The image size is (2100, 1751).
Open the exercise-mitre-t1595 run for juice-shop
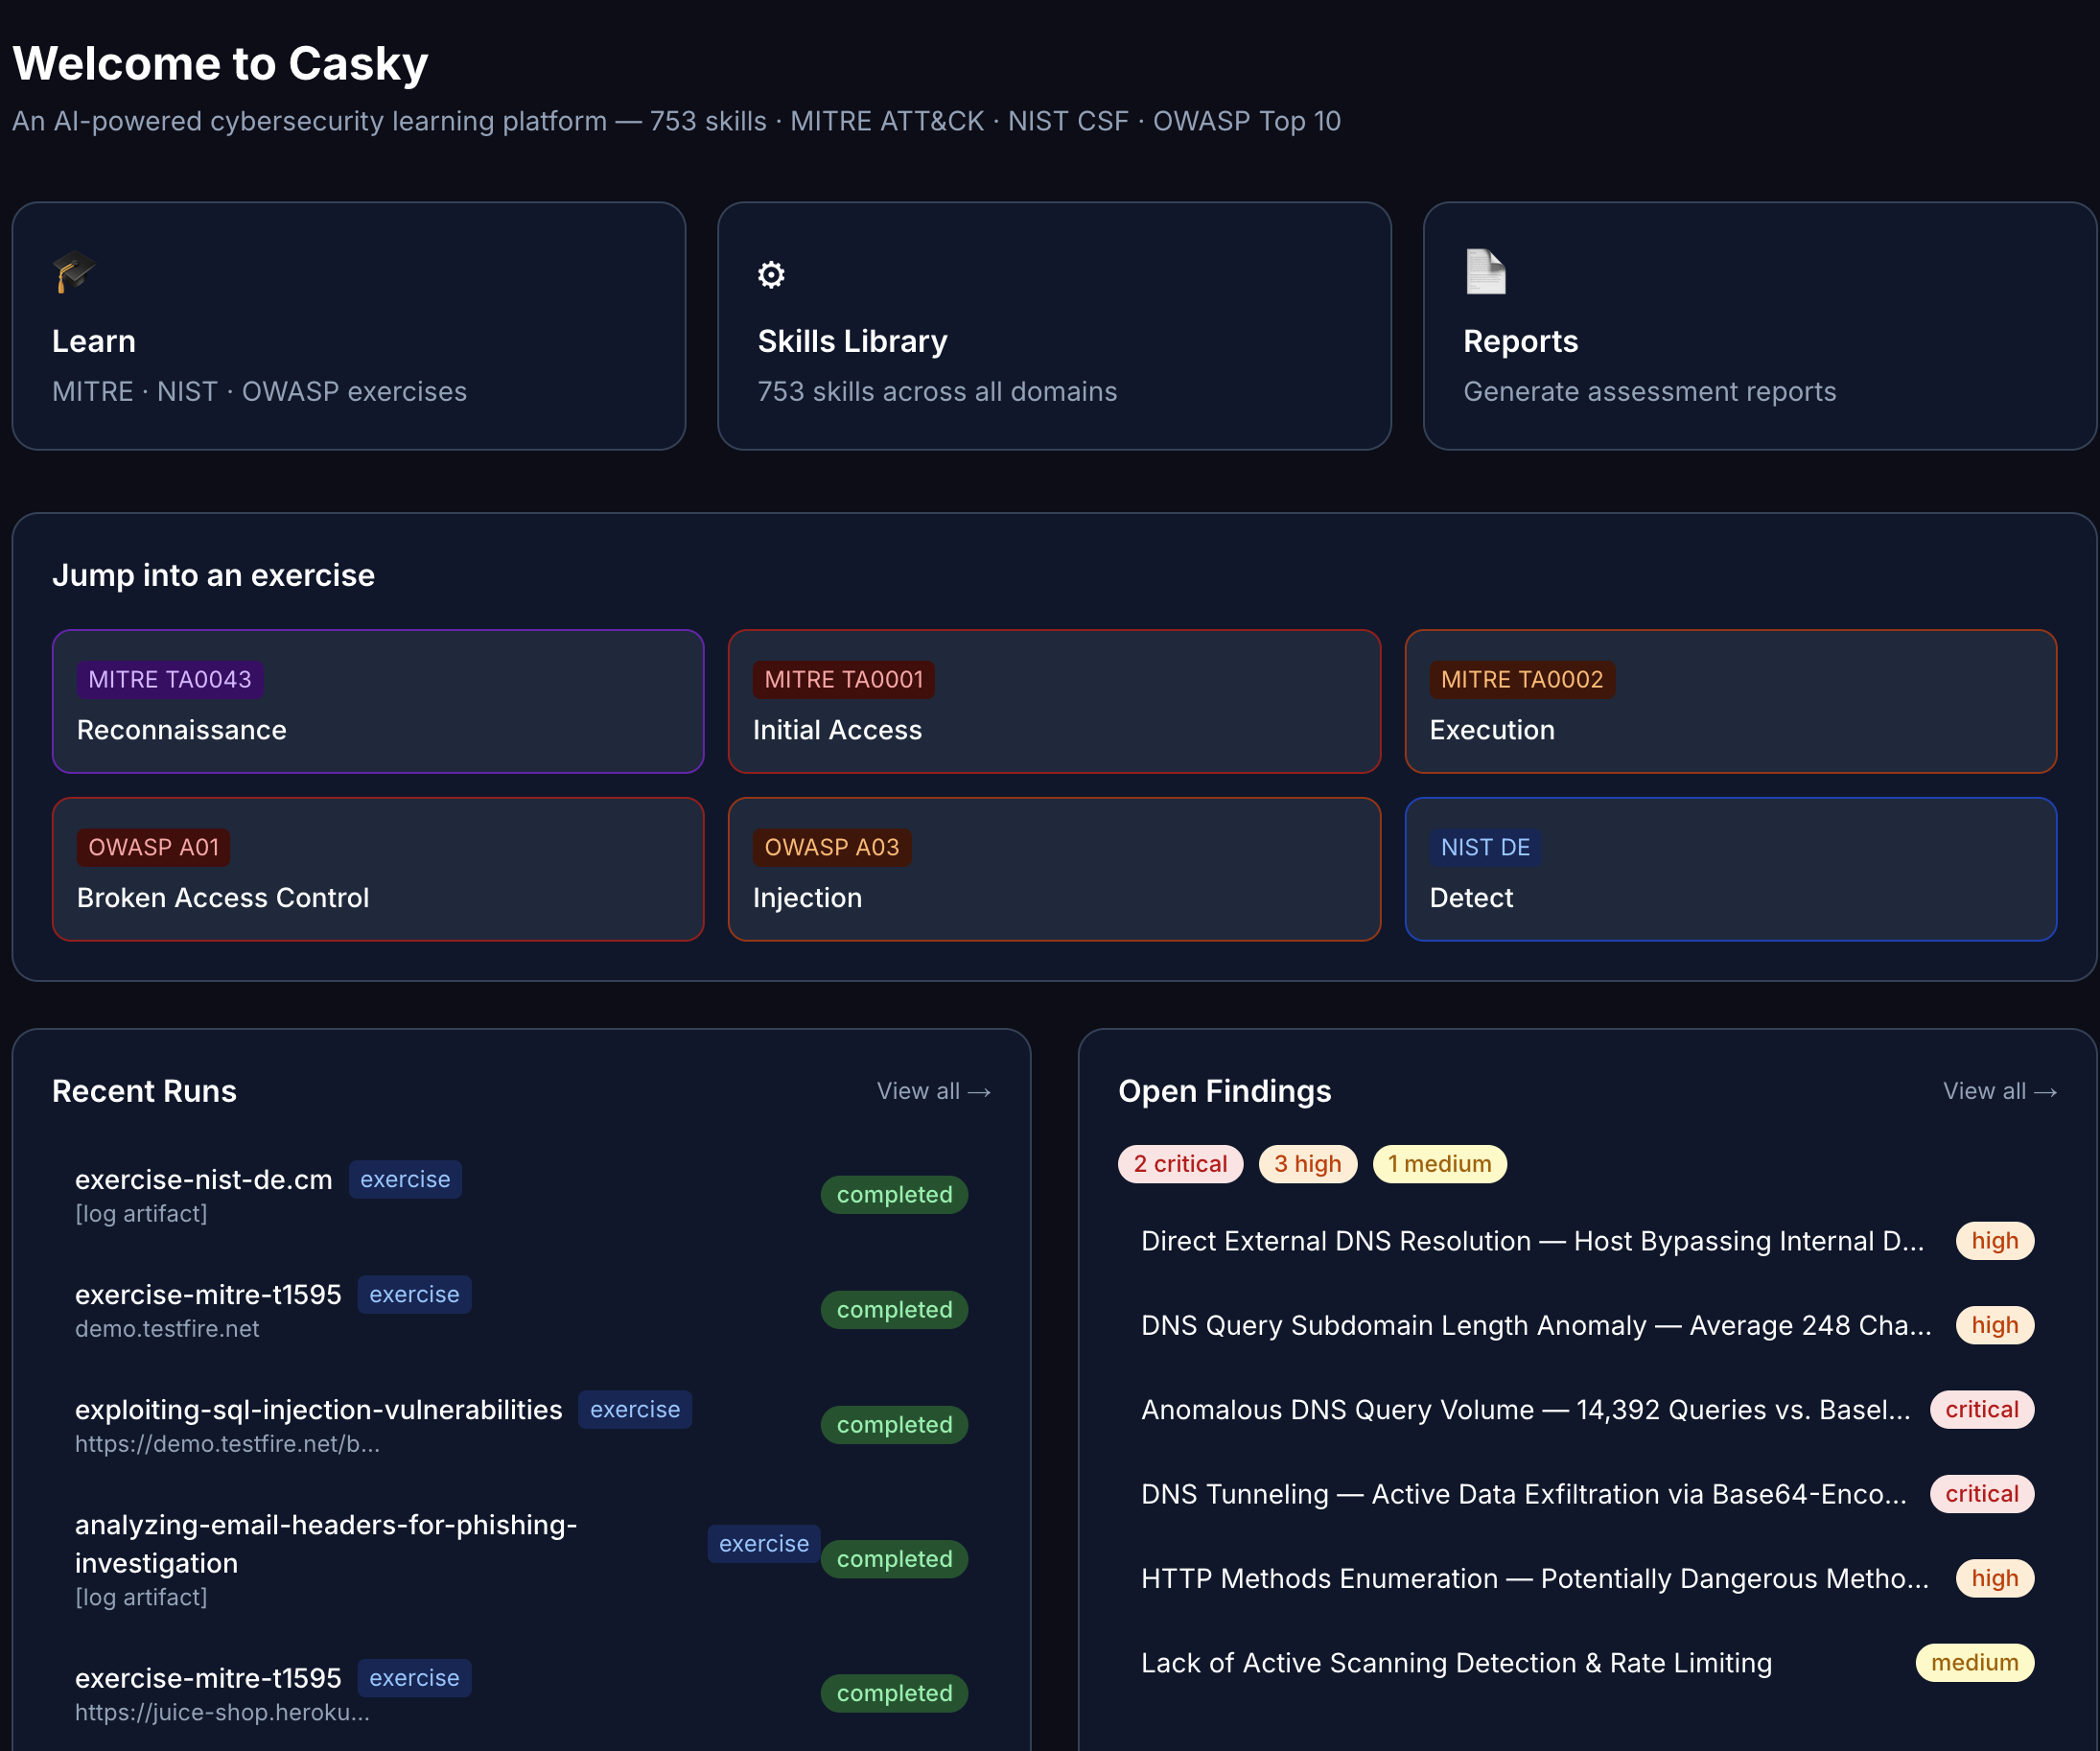pyautogui.click(x=521, y=1693)
